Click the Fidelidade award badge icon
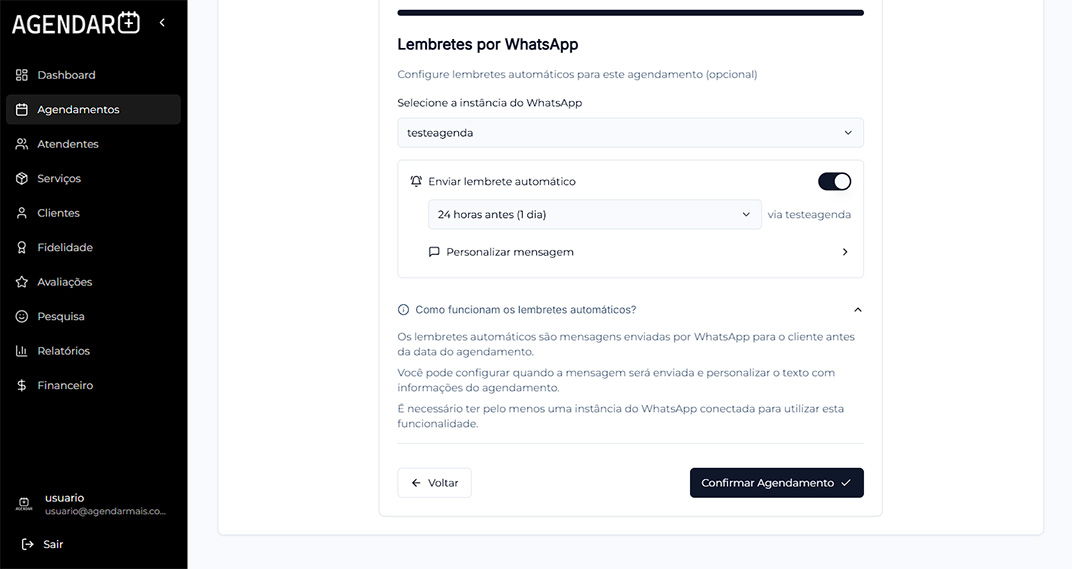 pos(22,248)
